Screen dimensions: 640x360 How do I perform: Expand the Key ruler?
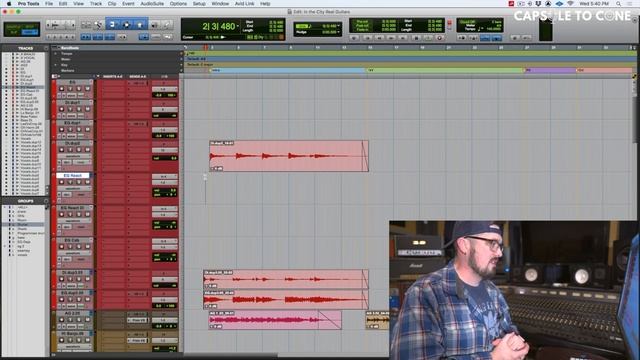point(56,65)
